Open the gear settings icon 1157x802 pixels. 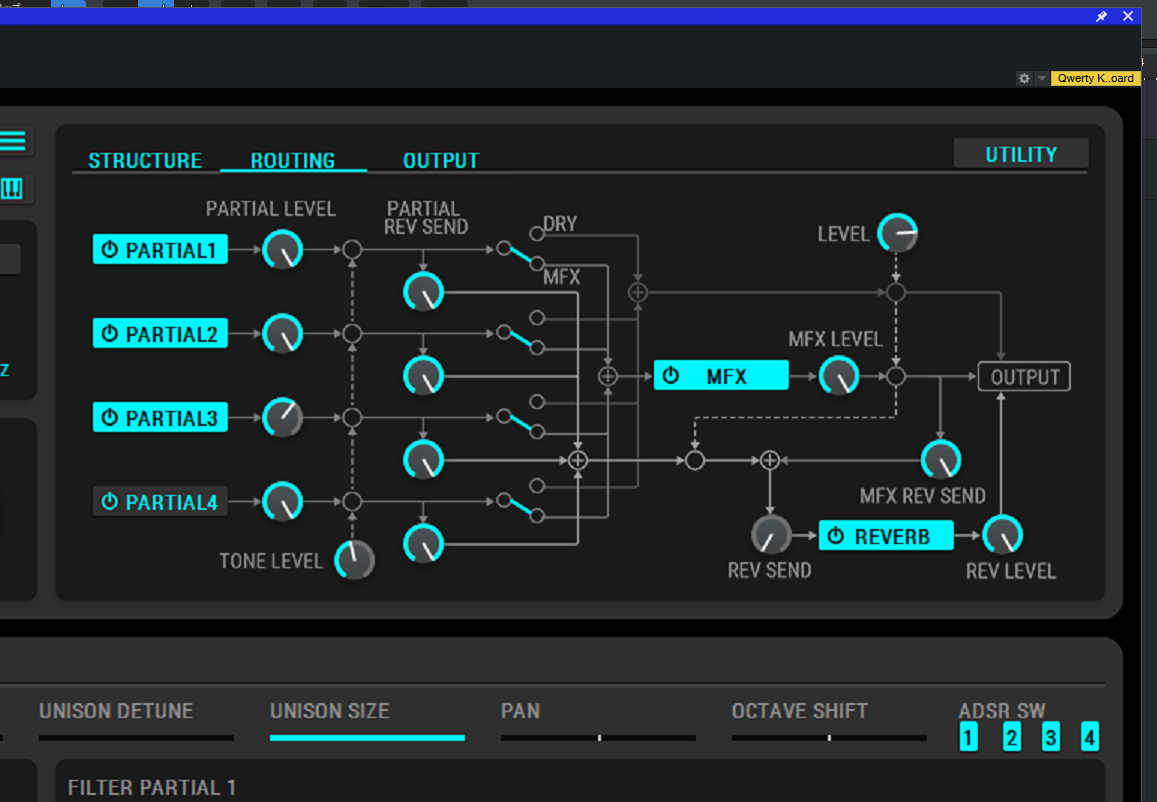[x=1024, y=78]
